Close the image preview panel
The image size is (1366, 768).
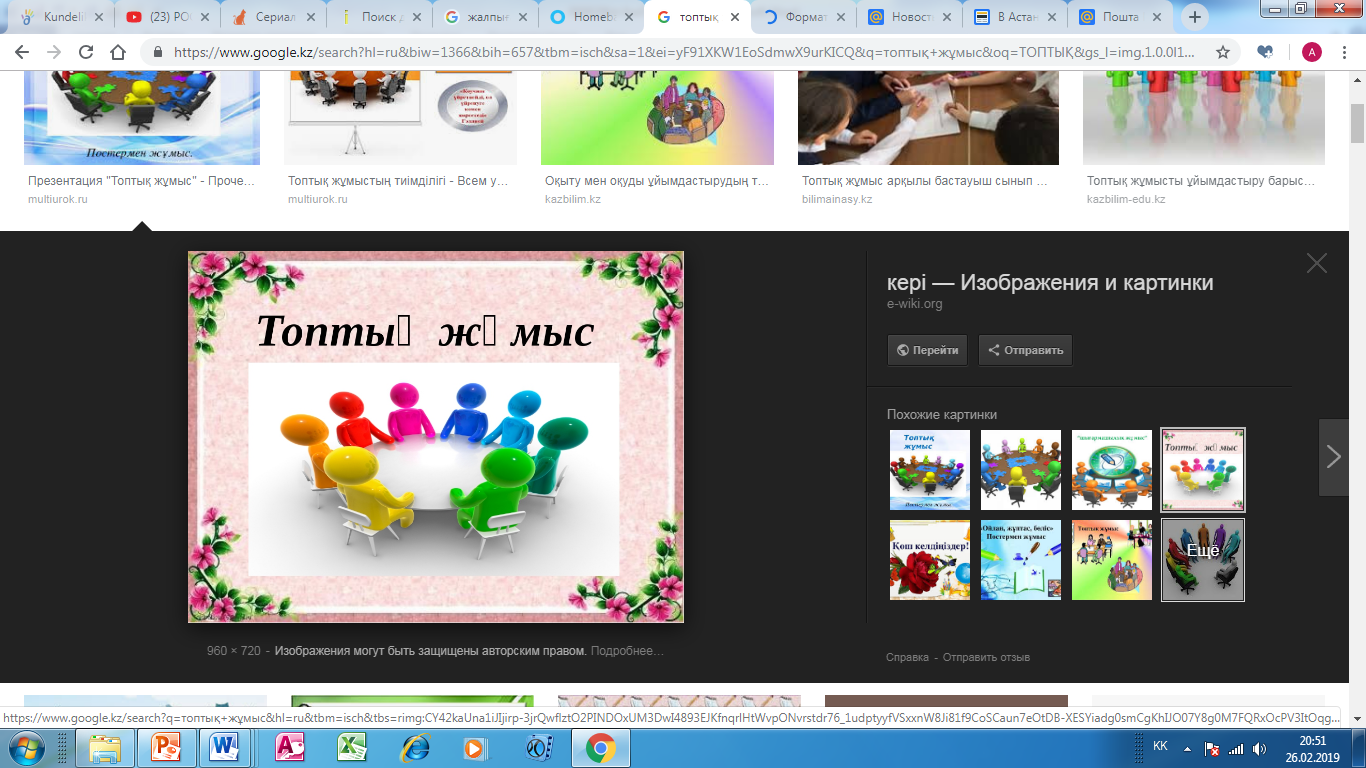coord(1316,263)
